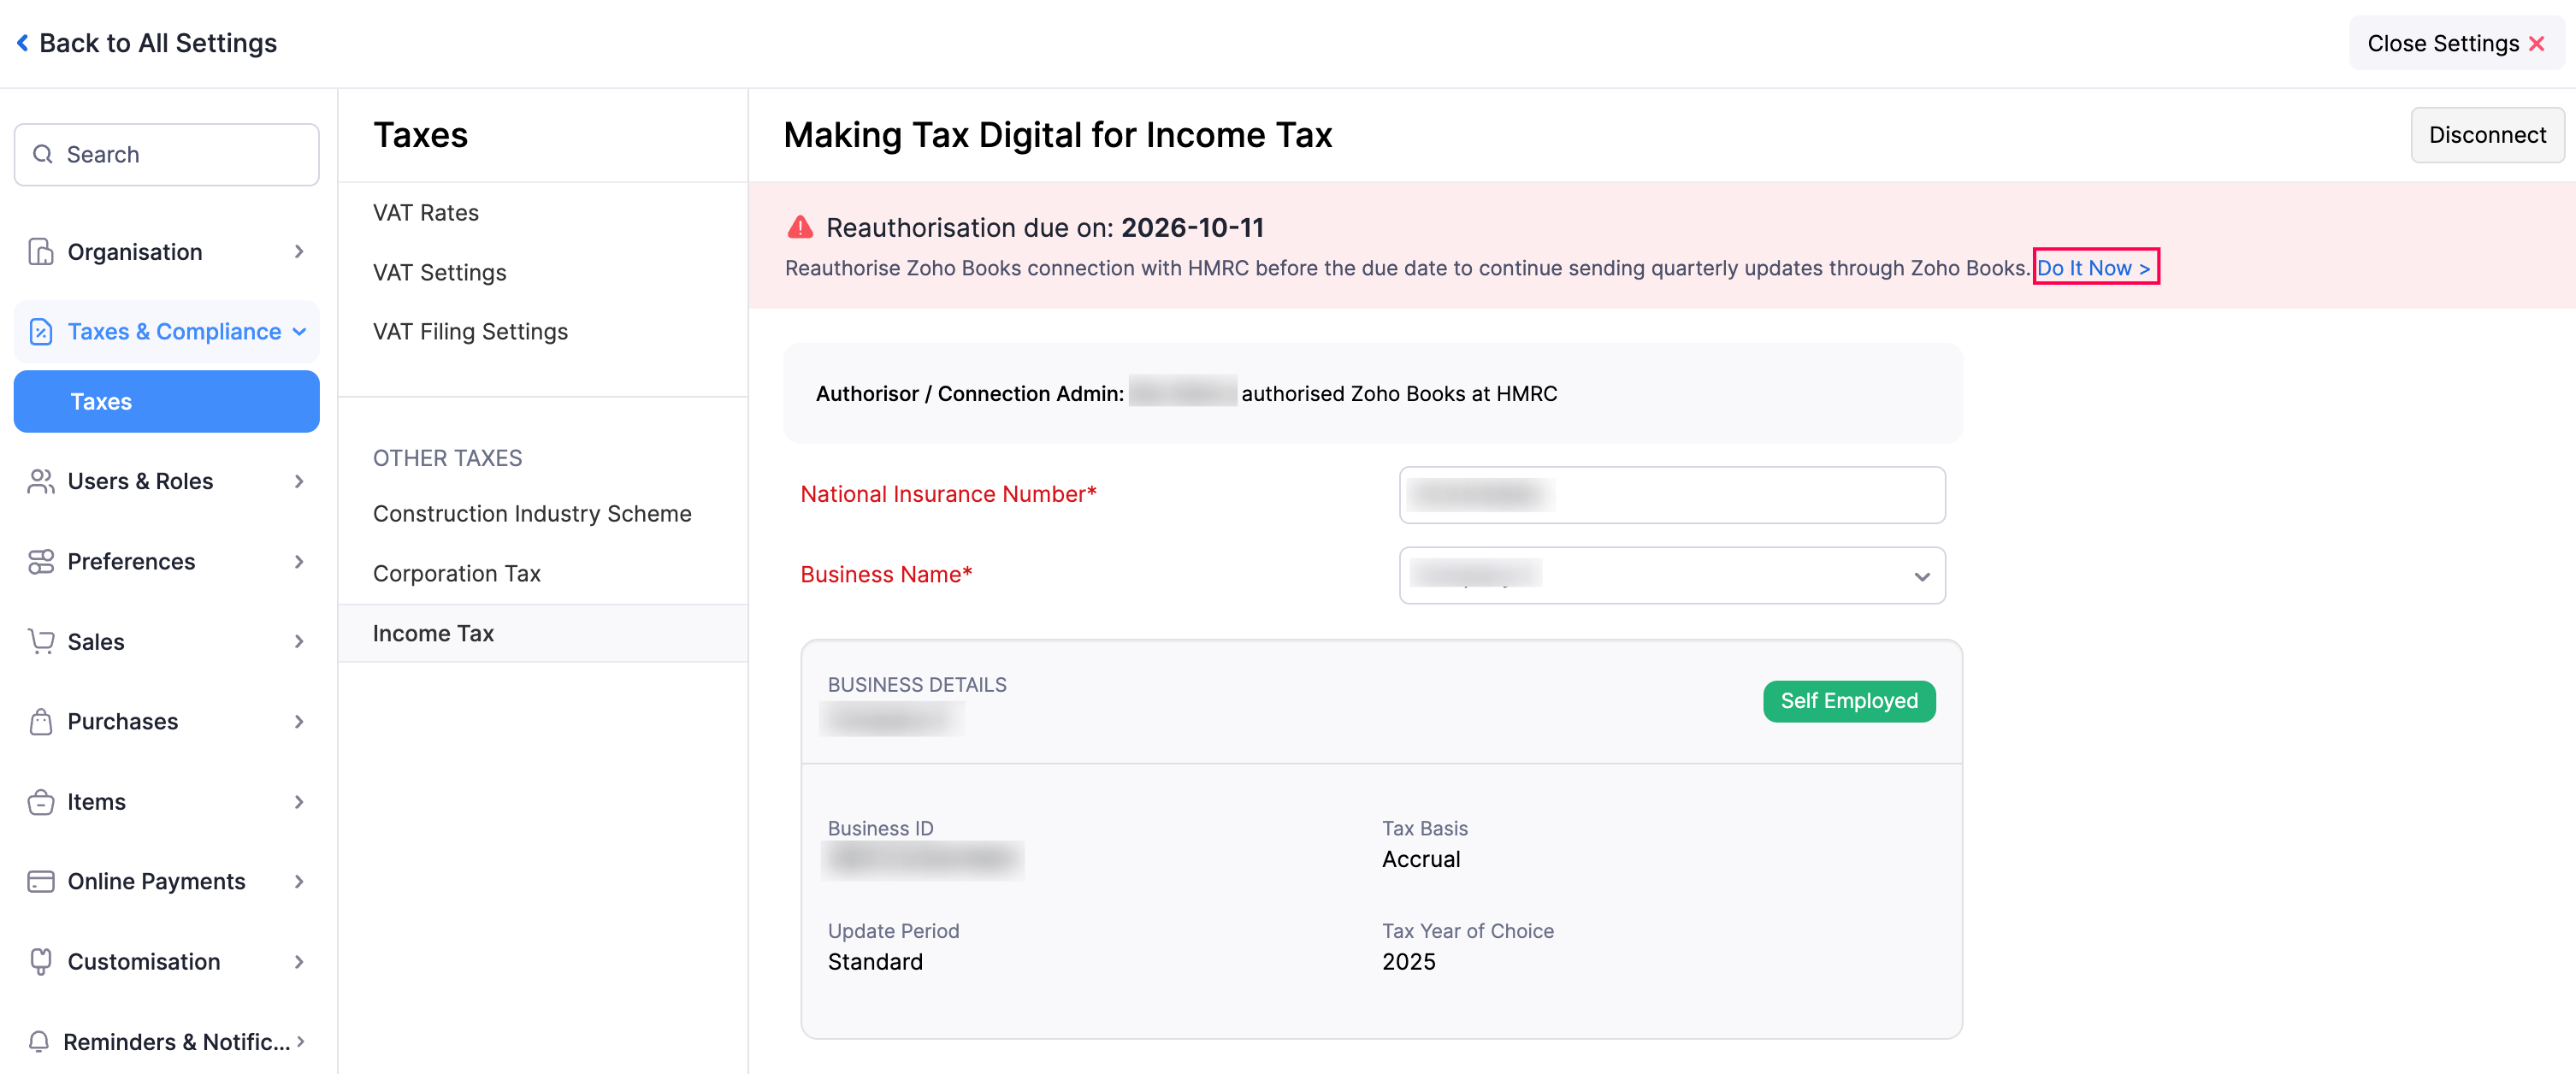Open the Business Name dropdown

point(1671,575)
